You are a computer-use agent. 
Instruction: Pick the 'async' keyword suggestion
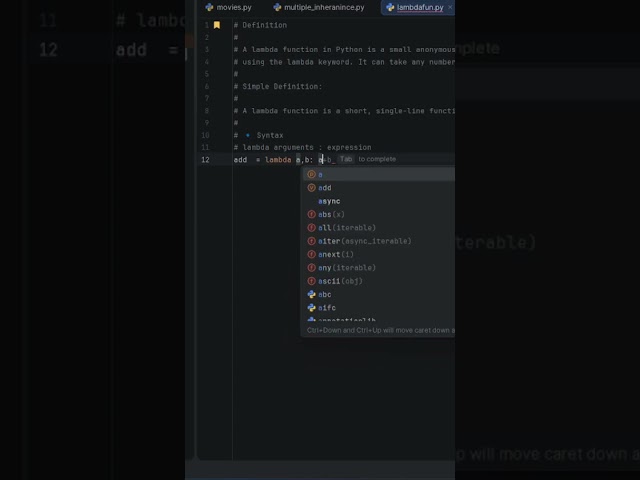click(379, 201)
